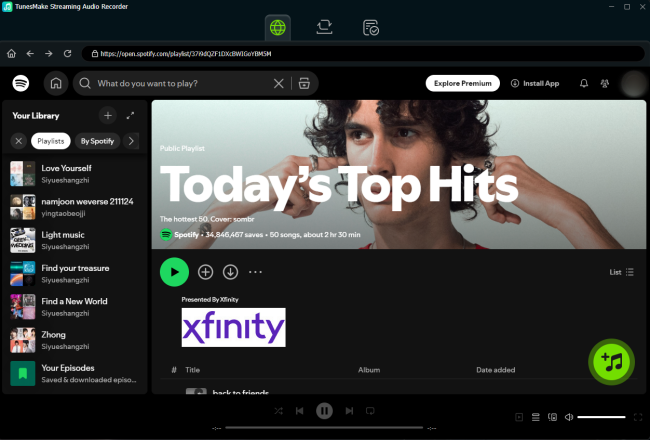Adjust the volume slider

(601, 417)
